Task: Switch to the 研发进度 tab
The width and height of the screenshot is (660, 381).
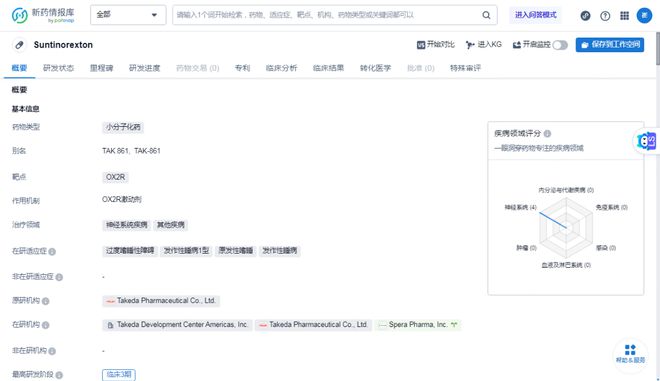Action: click(144, 68)
